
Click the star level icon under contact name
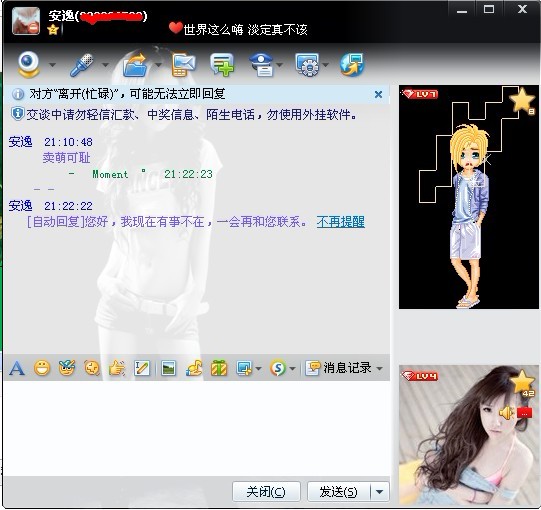[53, 30]
